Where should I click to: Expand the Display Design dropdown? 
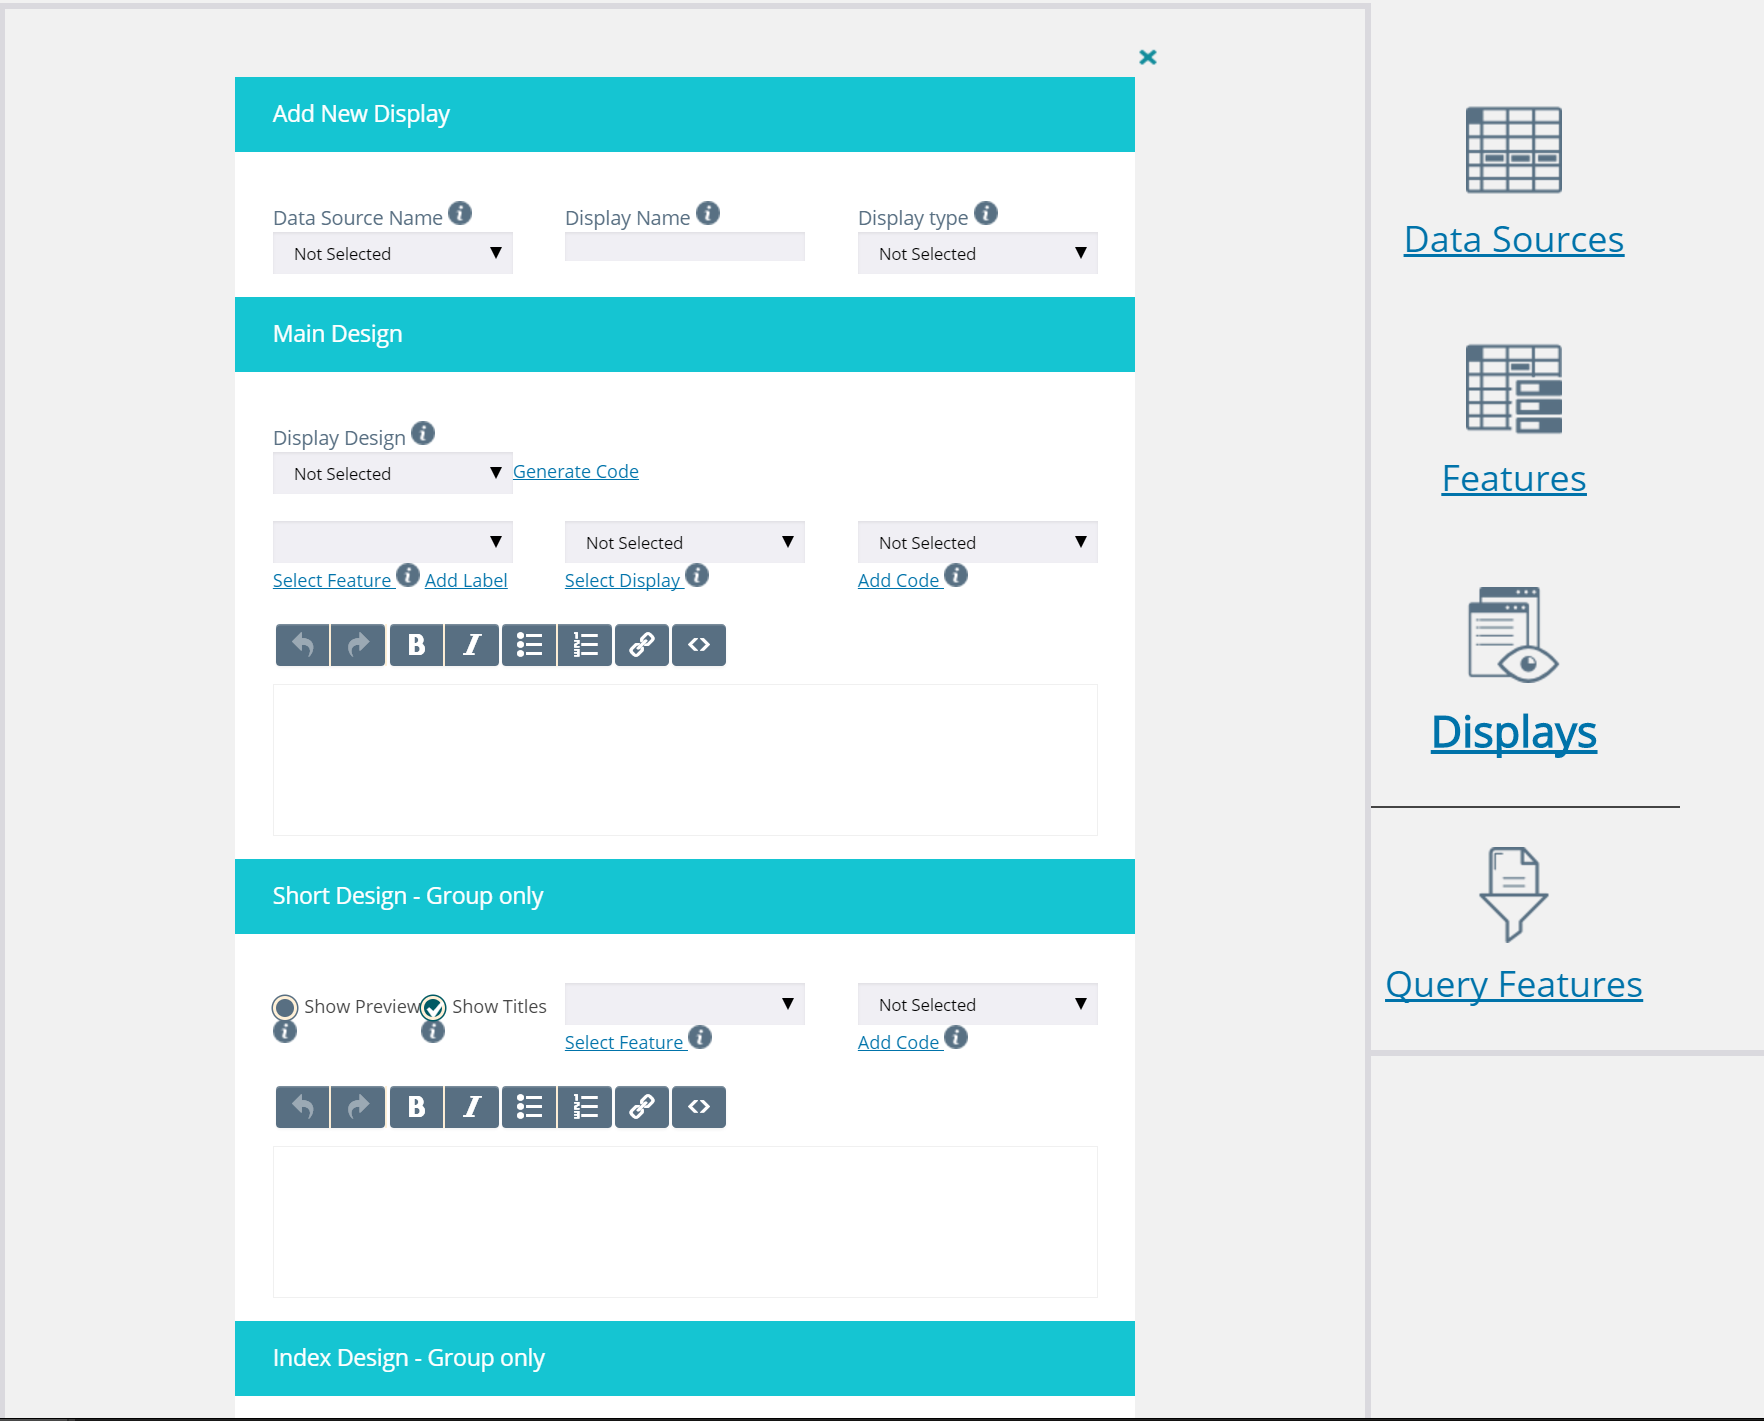pyautogui.click(x=393, y=473)
